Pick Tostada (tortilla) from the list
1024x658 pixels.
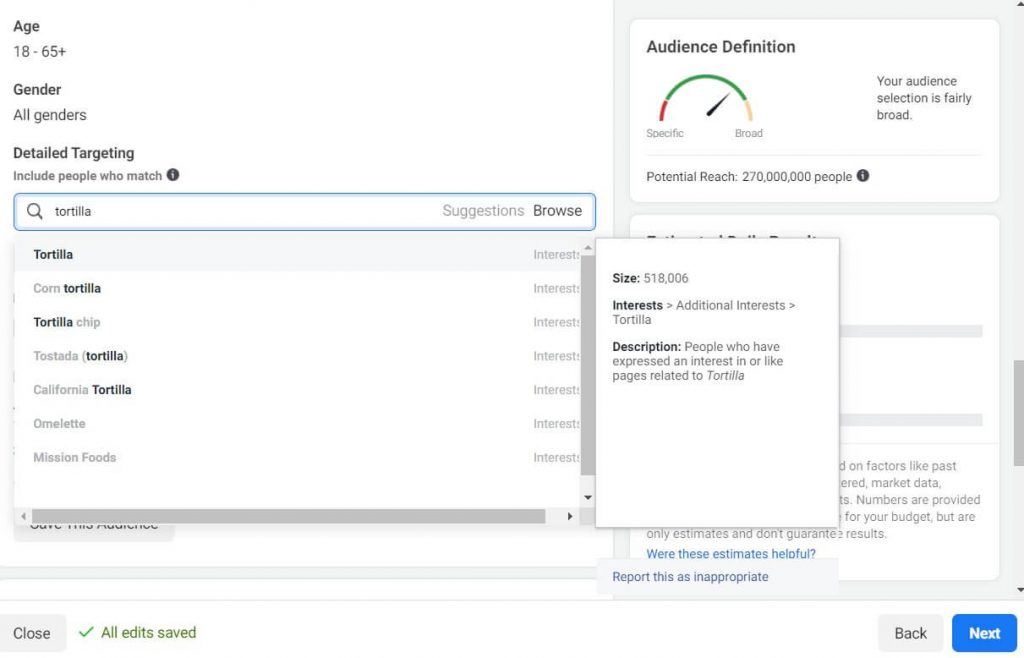(x=80, y=356)
